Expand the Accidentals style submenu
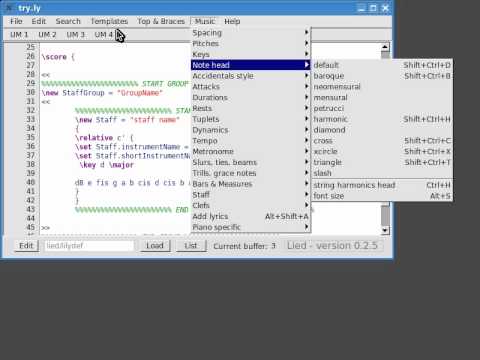This screenshot has width=480, height=360. tap(251, 76)
